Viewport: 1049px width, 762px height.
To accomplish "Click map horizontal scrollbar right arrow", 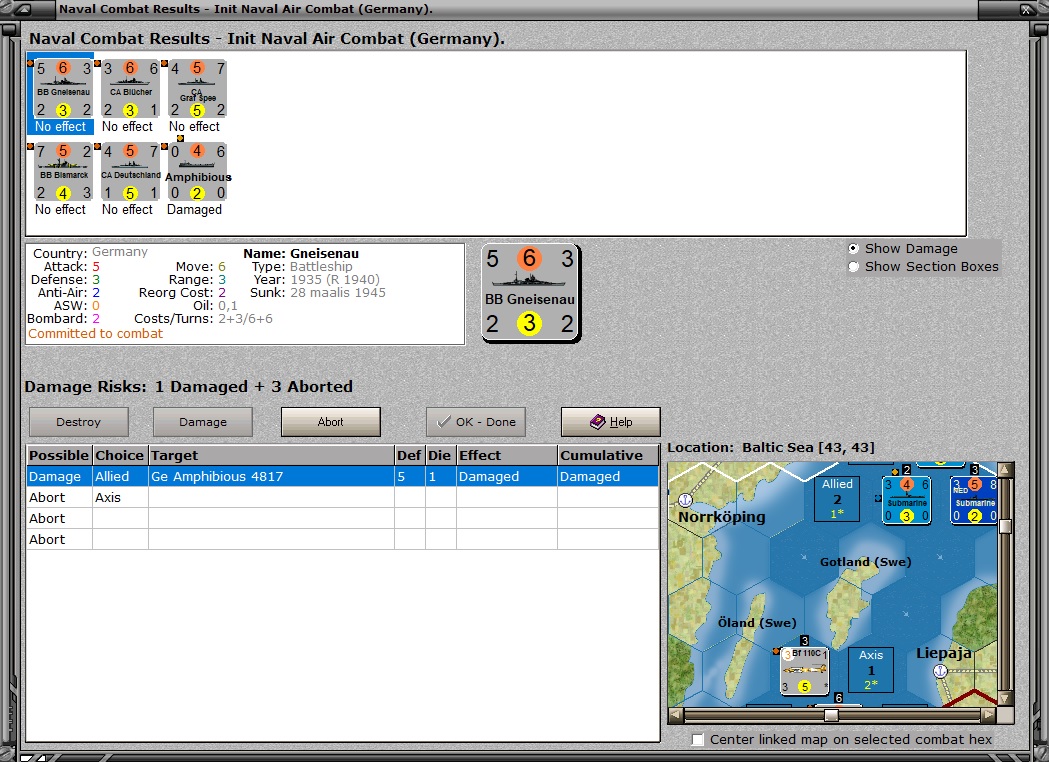I will [x=988, y=715].
